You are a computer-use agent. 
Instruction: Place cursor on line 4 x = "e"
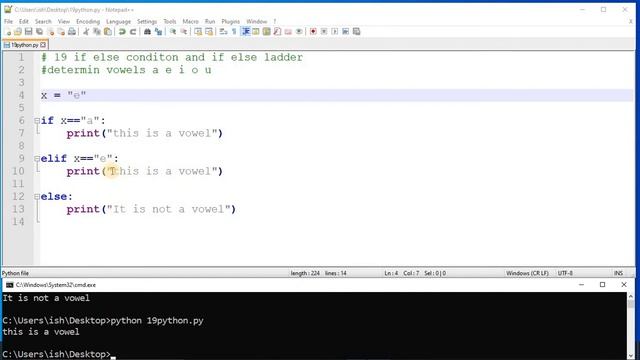(x=336, y=96)
